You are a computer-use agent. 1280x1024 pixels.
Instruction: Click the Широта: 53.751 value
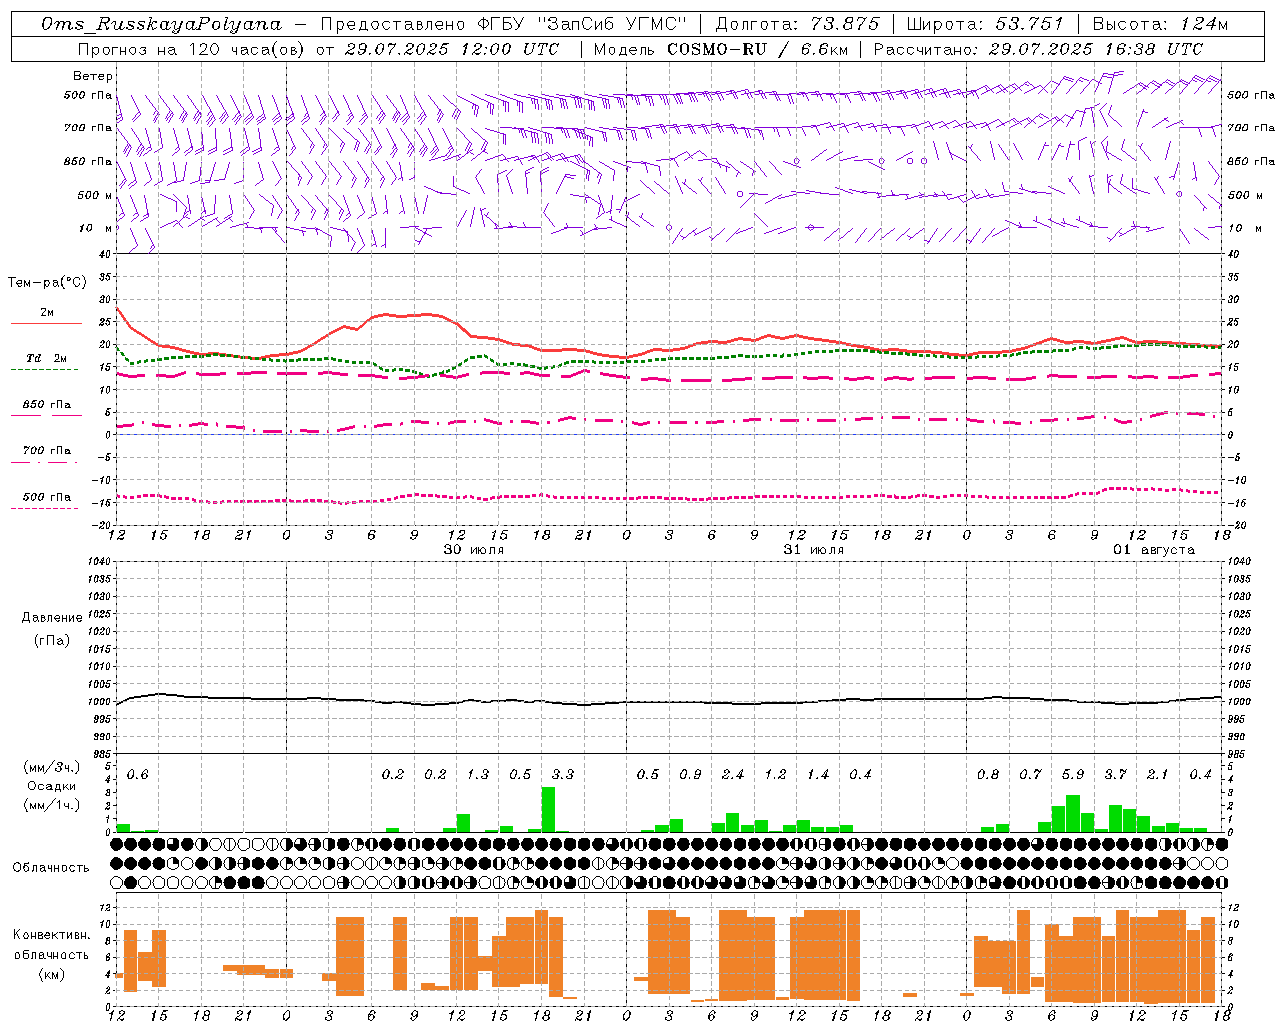[985, 24]
